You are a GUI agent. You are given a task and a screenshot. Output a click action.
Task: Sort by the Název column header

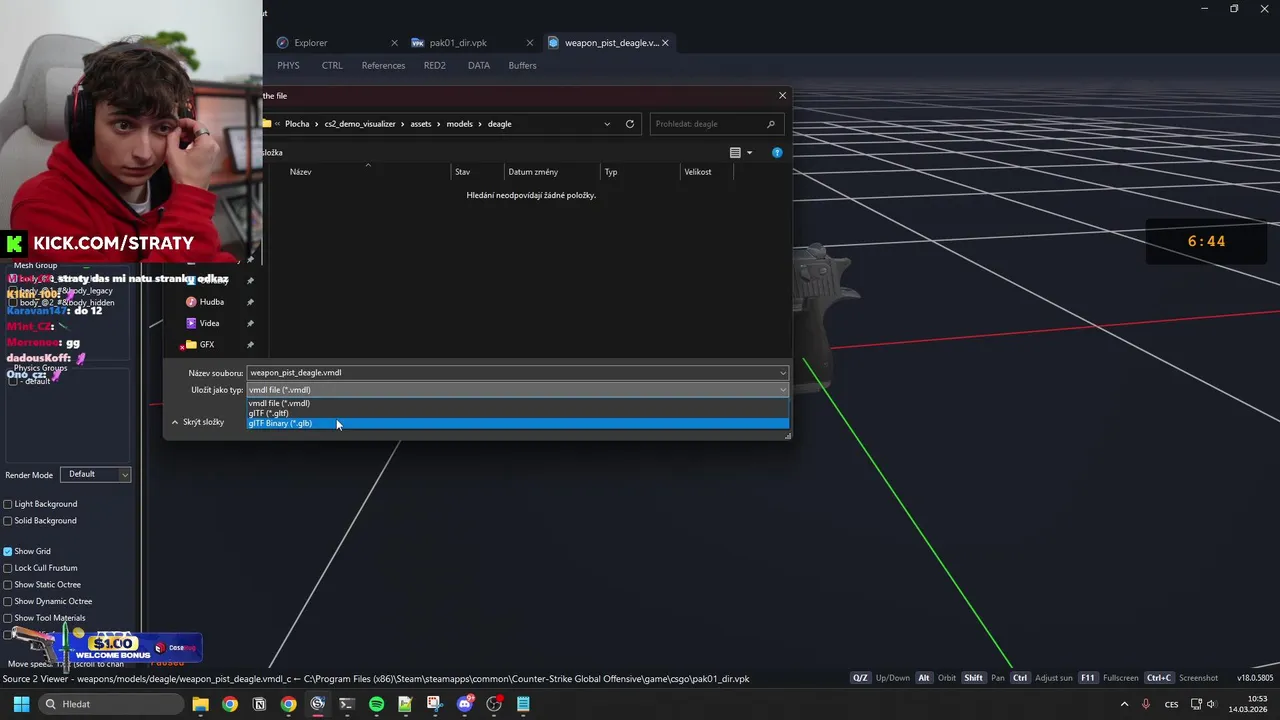[x=300, y=172]
